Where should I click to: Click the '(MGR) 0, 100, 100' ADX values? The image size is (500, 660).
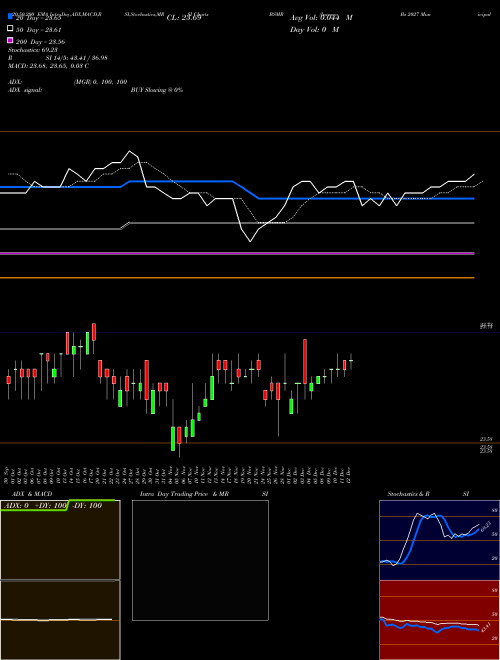tap(100, 82)
